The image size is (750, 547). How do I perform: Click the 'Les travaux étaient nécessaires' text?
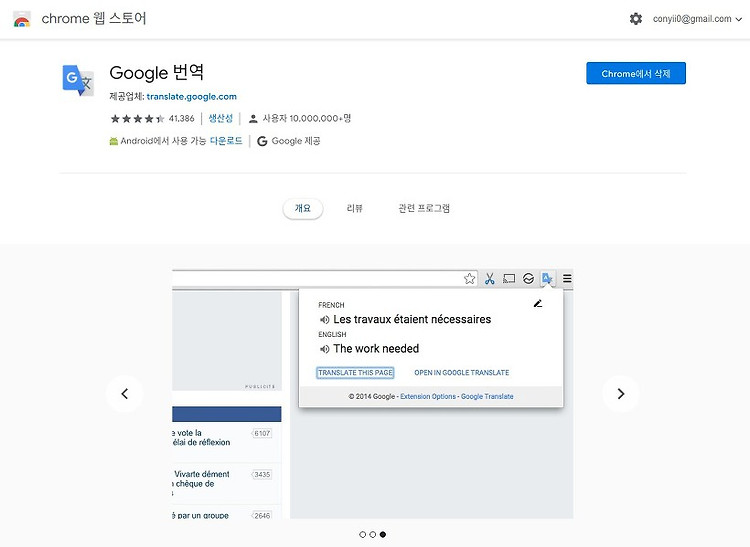tap(412, 319)
